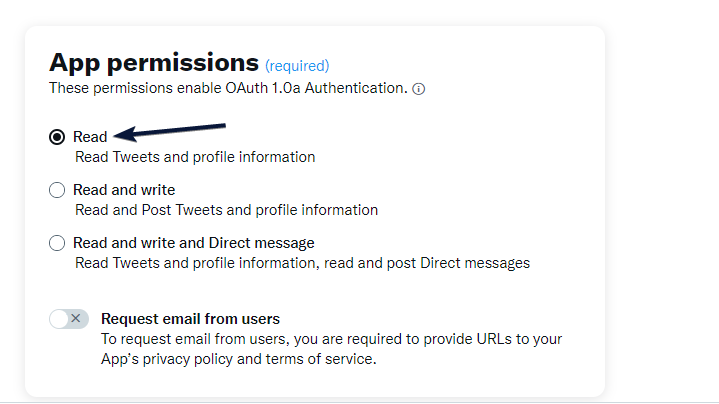Click the "These permissions enable OAuth 1.0a" sentence
Viewport: 719px width, 404px height.
[x=228, y=88]
